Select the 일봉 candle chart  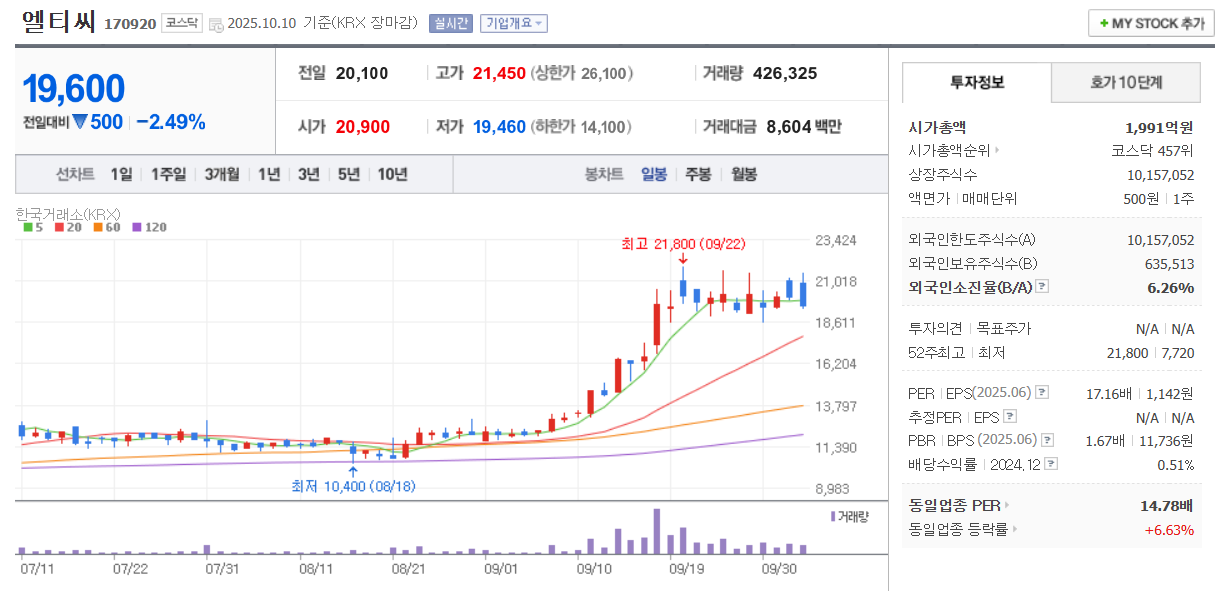pos(654,174)
